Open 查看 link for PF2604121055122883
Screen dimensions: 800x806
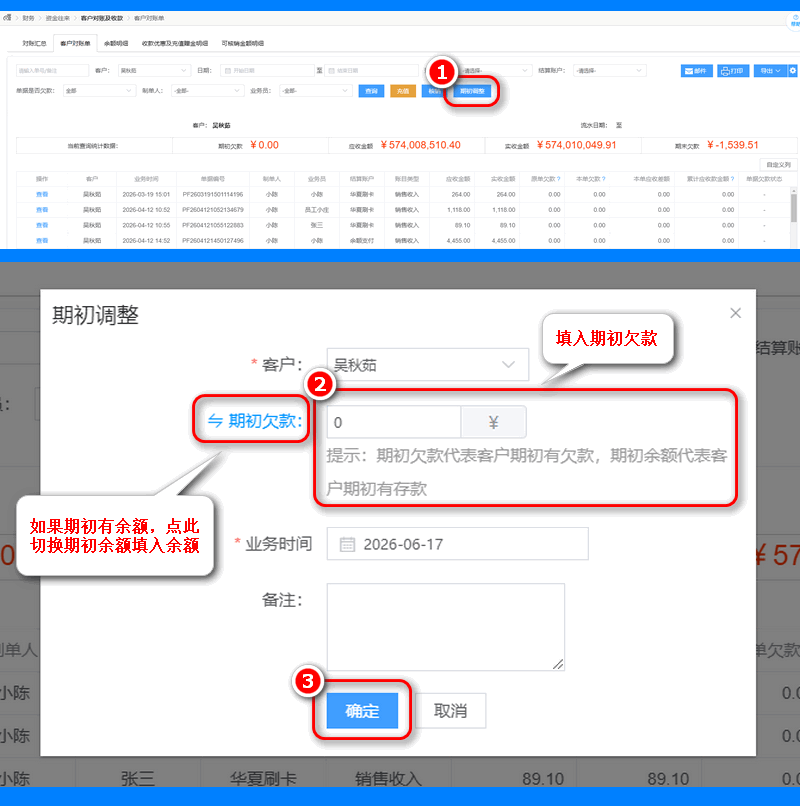coord(42,225)
